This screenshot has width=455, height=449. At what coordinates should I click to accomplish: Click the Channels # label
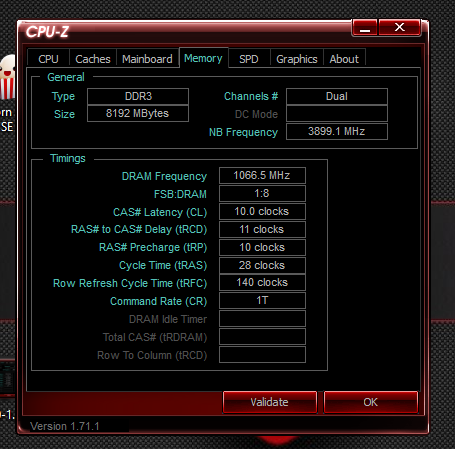click(251, 96)
